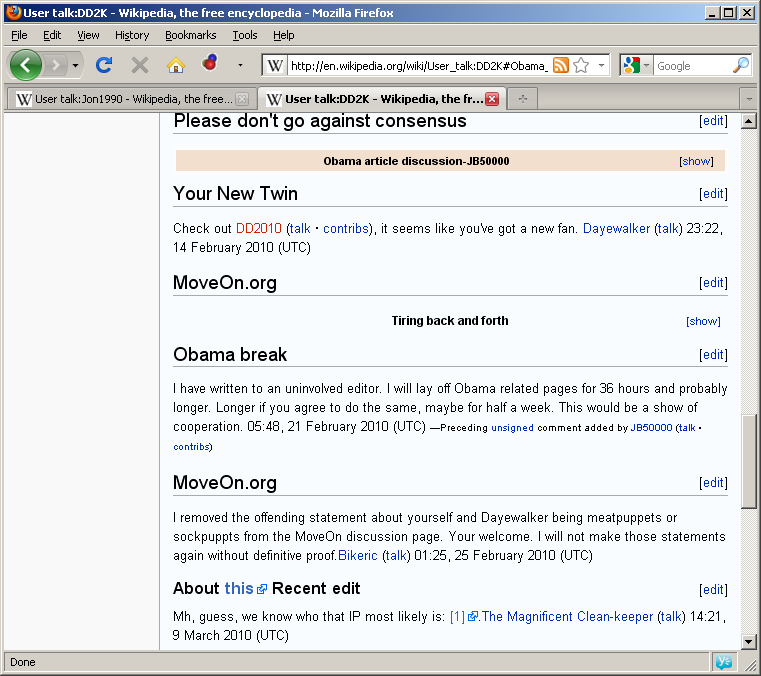The image size is (761, 676).
Task: Open a new tab with the plus button
Action: click(523, 99)
